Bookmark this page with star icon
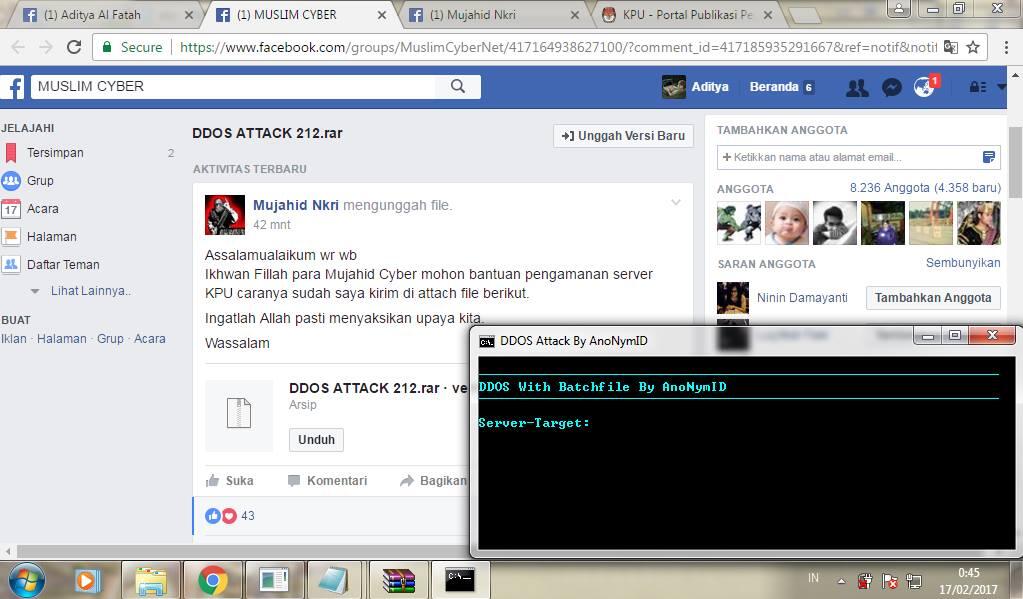The image size is (1023, 599). pos(973,47)
